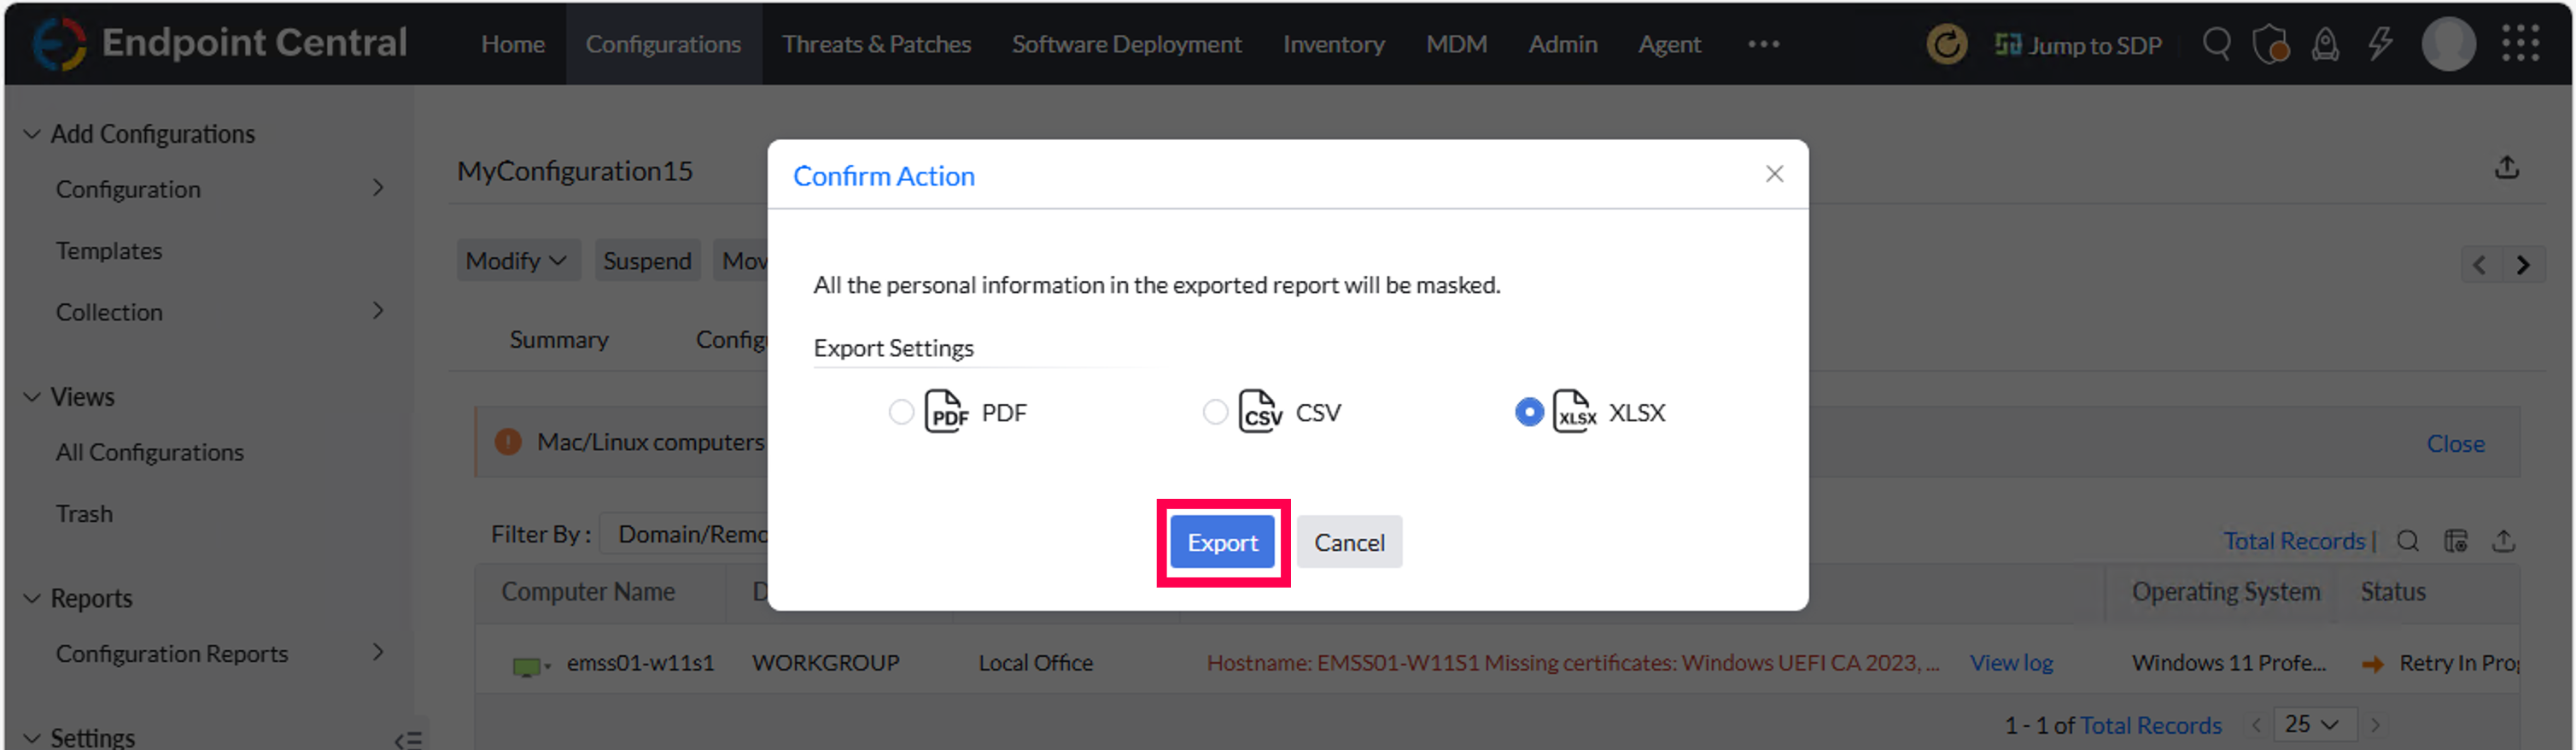Open the Threats & Patches menu
The height and width of the screenshot is (750, 2576).
point(876,44)
